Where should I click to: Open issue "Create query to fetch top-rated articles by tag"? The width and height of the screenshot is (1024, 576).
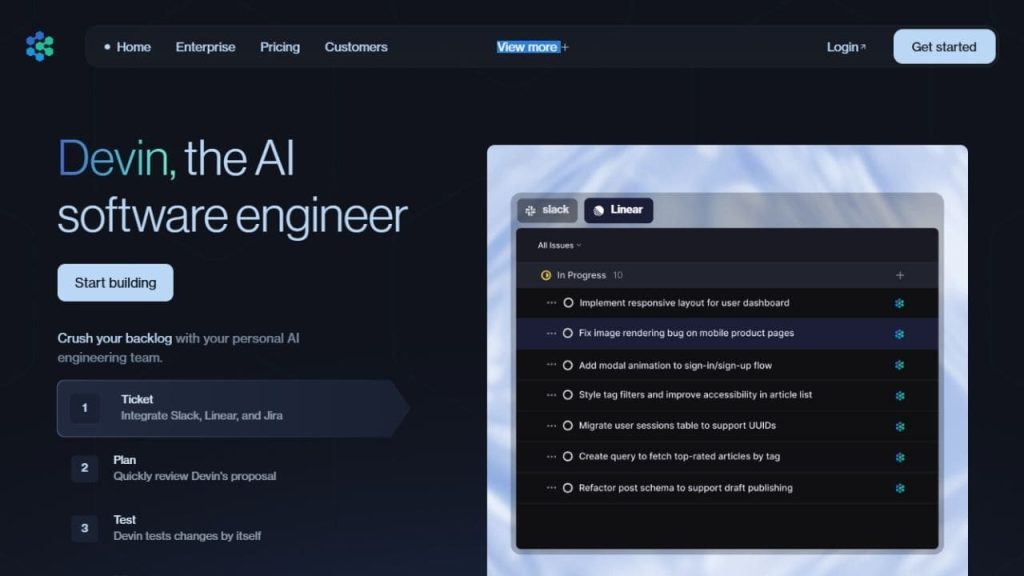point(679,456)
